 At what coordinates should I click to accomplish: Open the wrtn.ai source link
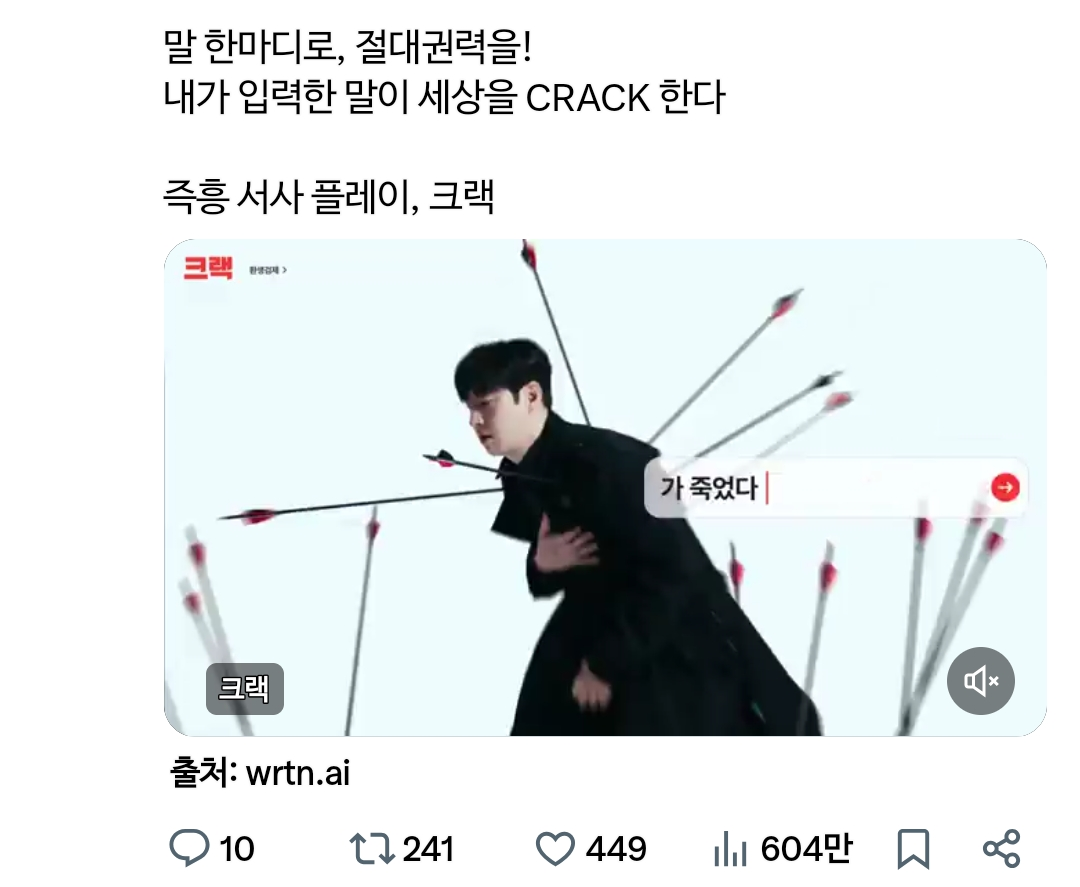[x=298, y=773]
